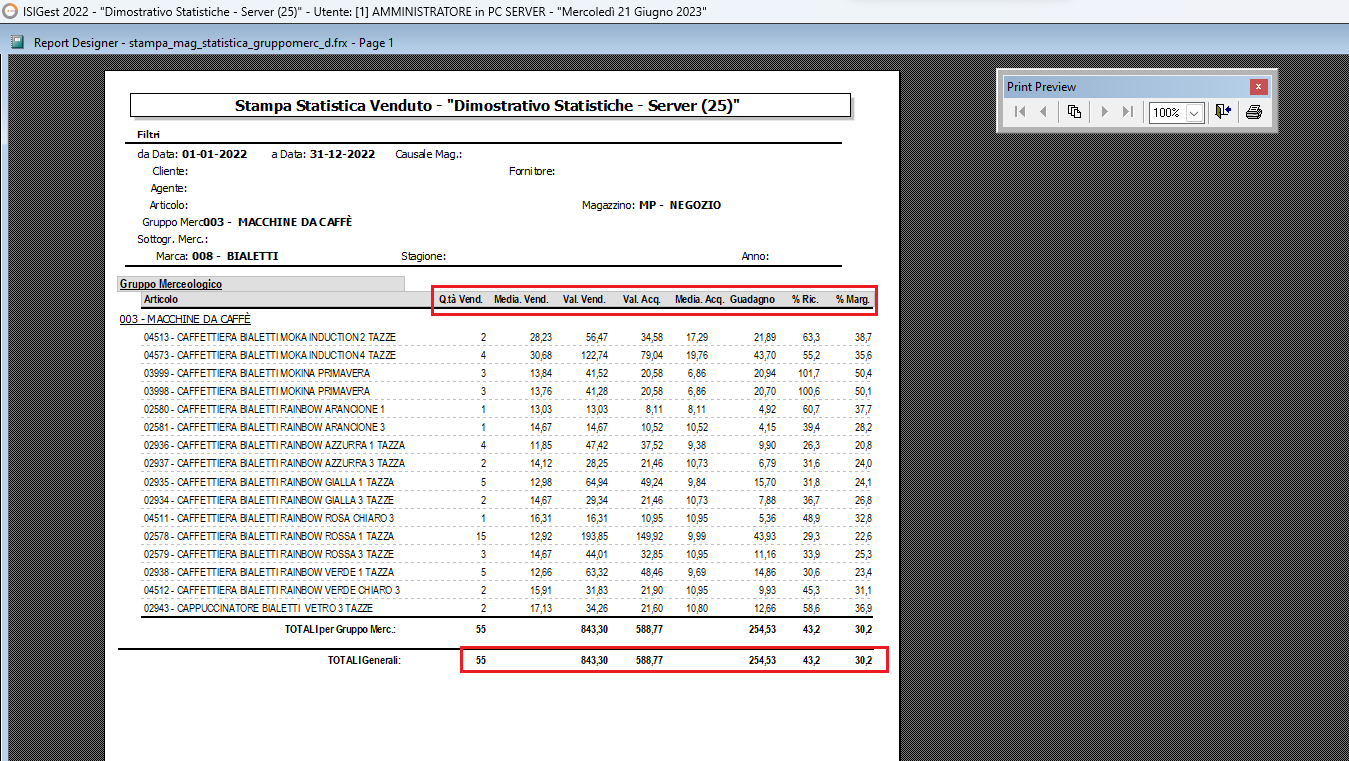The height and width of the screenshot is (761, 1349).
Task: Close the preview with the exit door icon
Action: tap(1223, 112)
